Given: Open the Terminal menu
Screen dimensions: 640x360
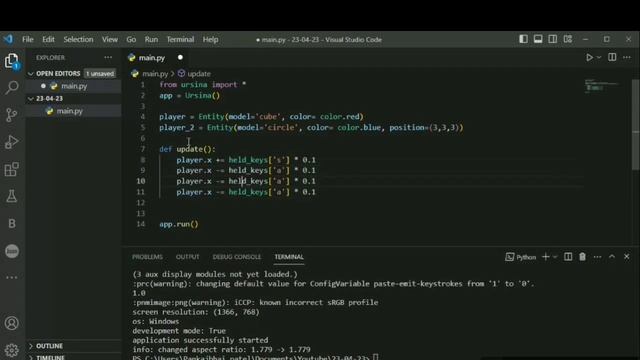Looking at the screenshot, I should 180,40.
